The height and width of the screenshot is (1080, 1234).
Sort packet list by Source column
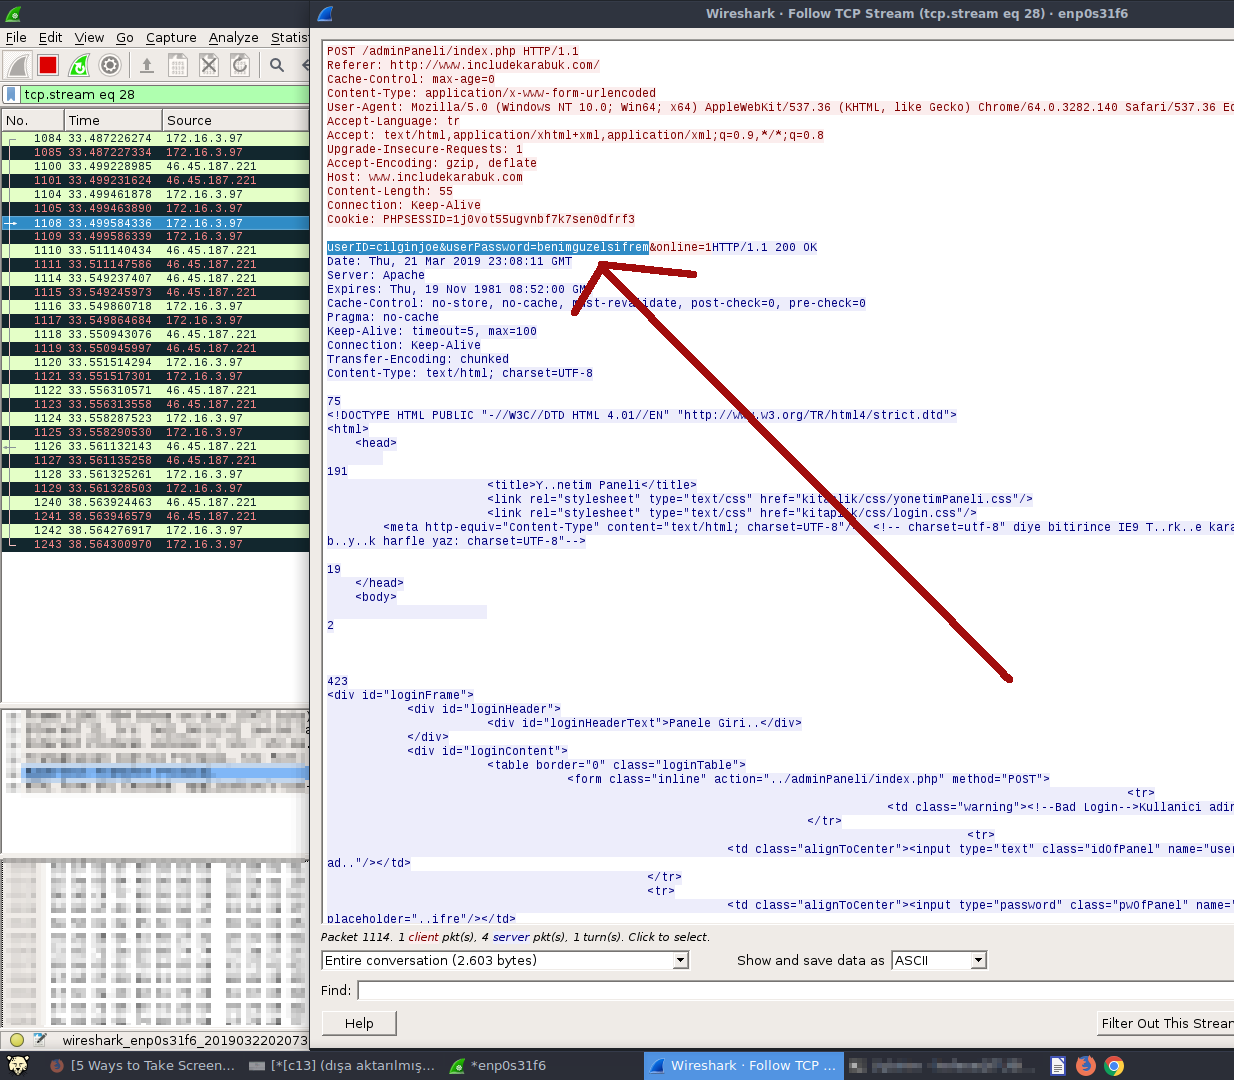click(x=236, y=120)
